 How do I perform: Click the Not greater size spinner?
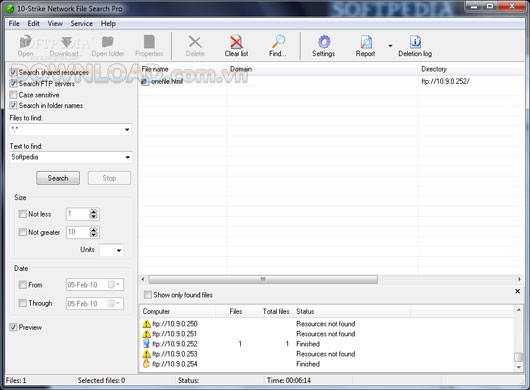pyautogui.click(x=93, y=232)
